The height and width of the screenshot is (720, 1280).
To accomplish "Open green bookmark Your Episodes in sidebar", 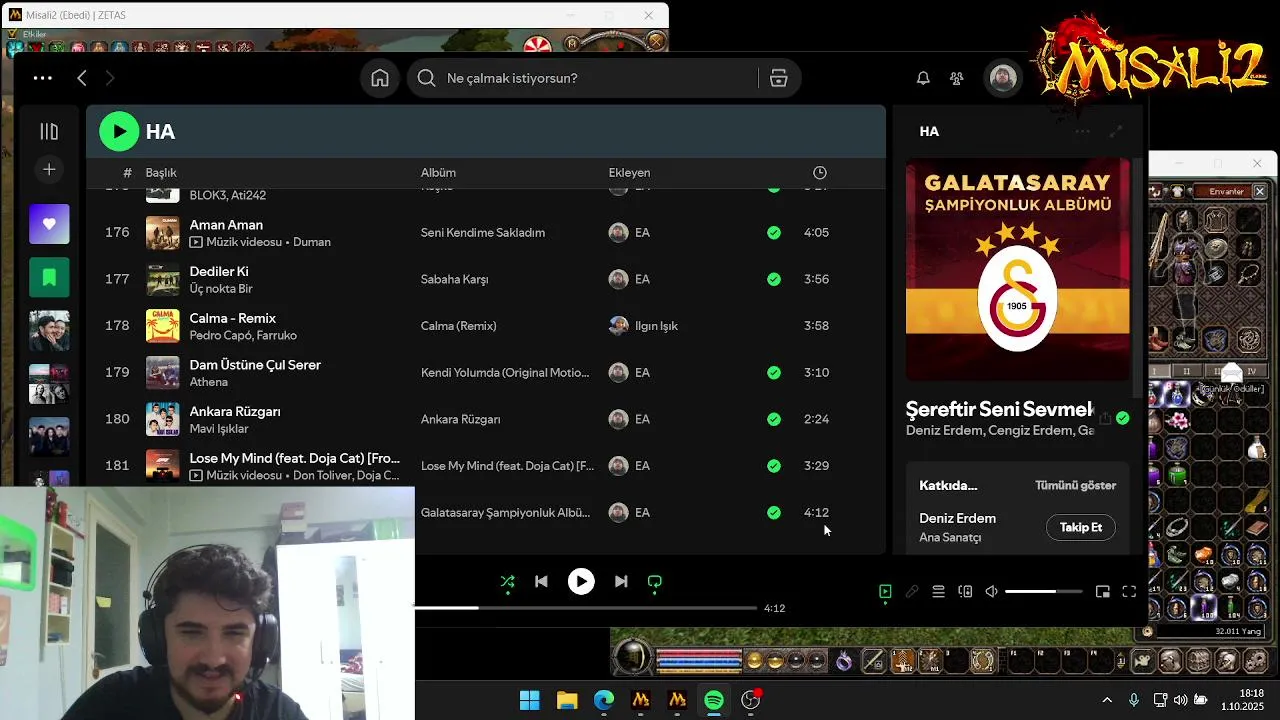I will (49, 277).
